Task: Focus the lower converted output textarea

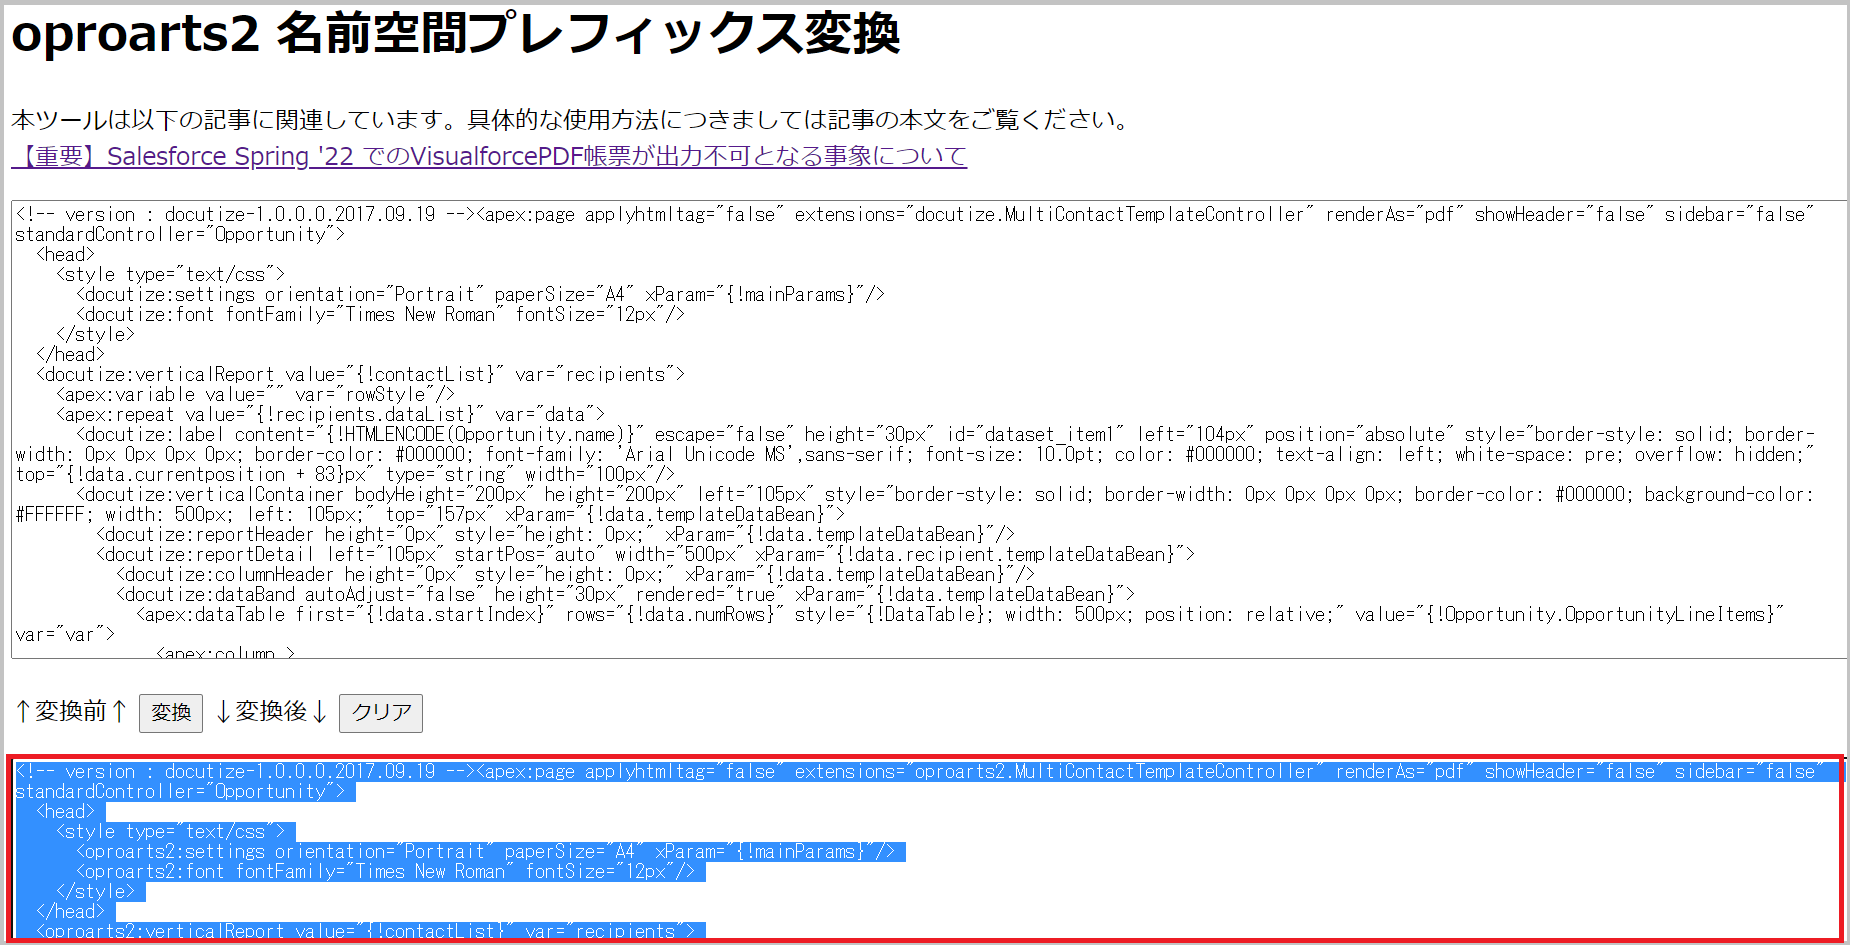Action: (x=925, y=849)
